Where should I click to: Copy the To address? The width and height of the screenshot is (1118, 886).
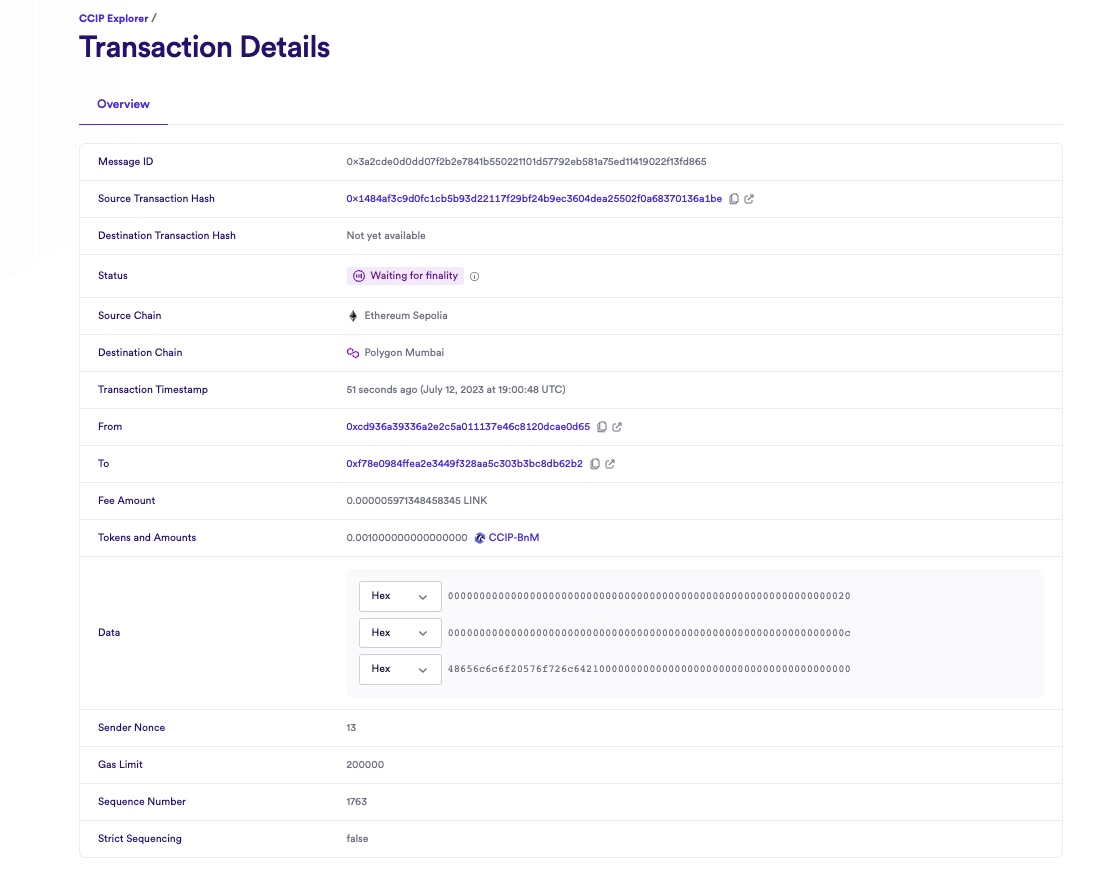tap(595, 464)
